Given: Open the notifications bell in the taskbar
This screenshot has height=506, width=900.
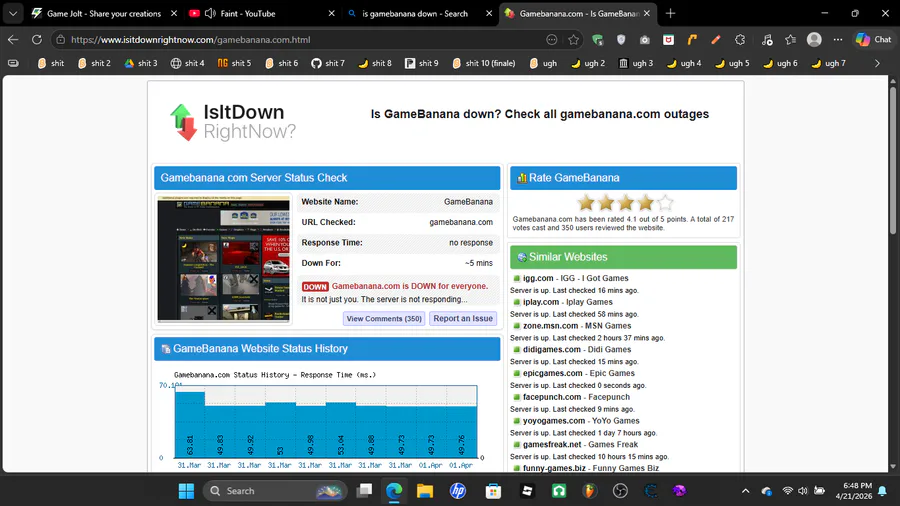Looking at the screenshot, I should click(882, 491).
